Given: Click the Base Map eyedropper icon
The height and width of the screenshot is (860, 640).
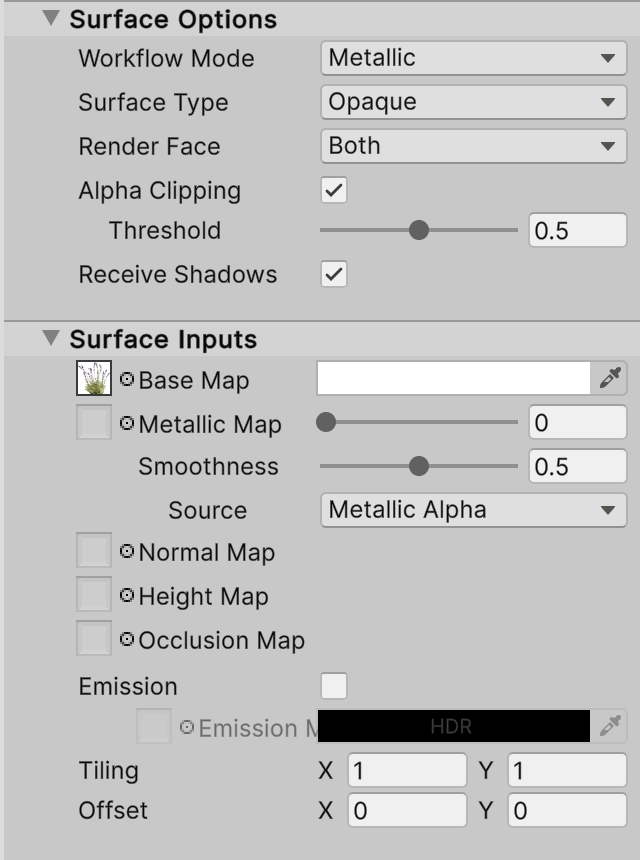Looking at the screenshot, I should [x=610, y=378].
